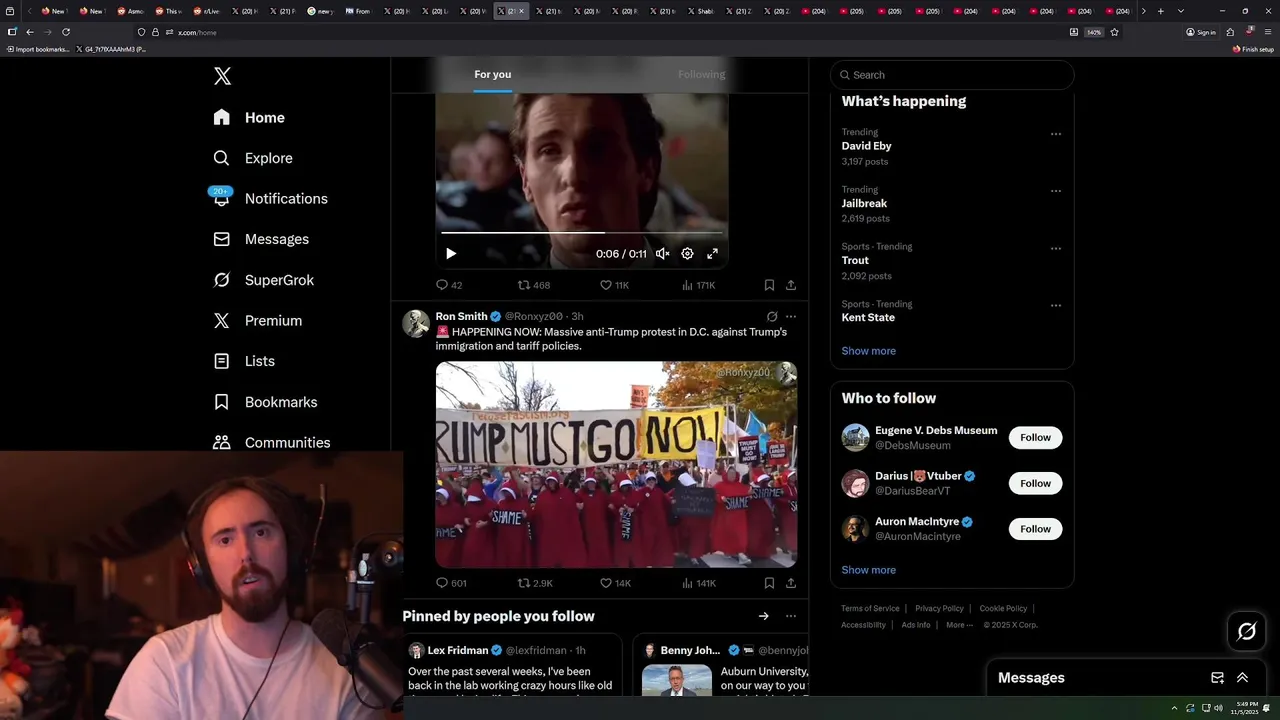The width and height of the screenshot is (1280, 720).
Task: Open more options for Trout trend
Action: tap(1055, 248)
